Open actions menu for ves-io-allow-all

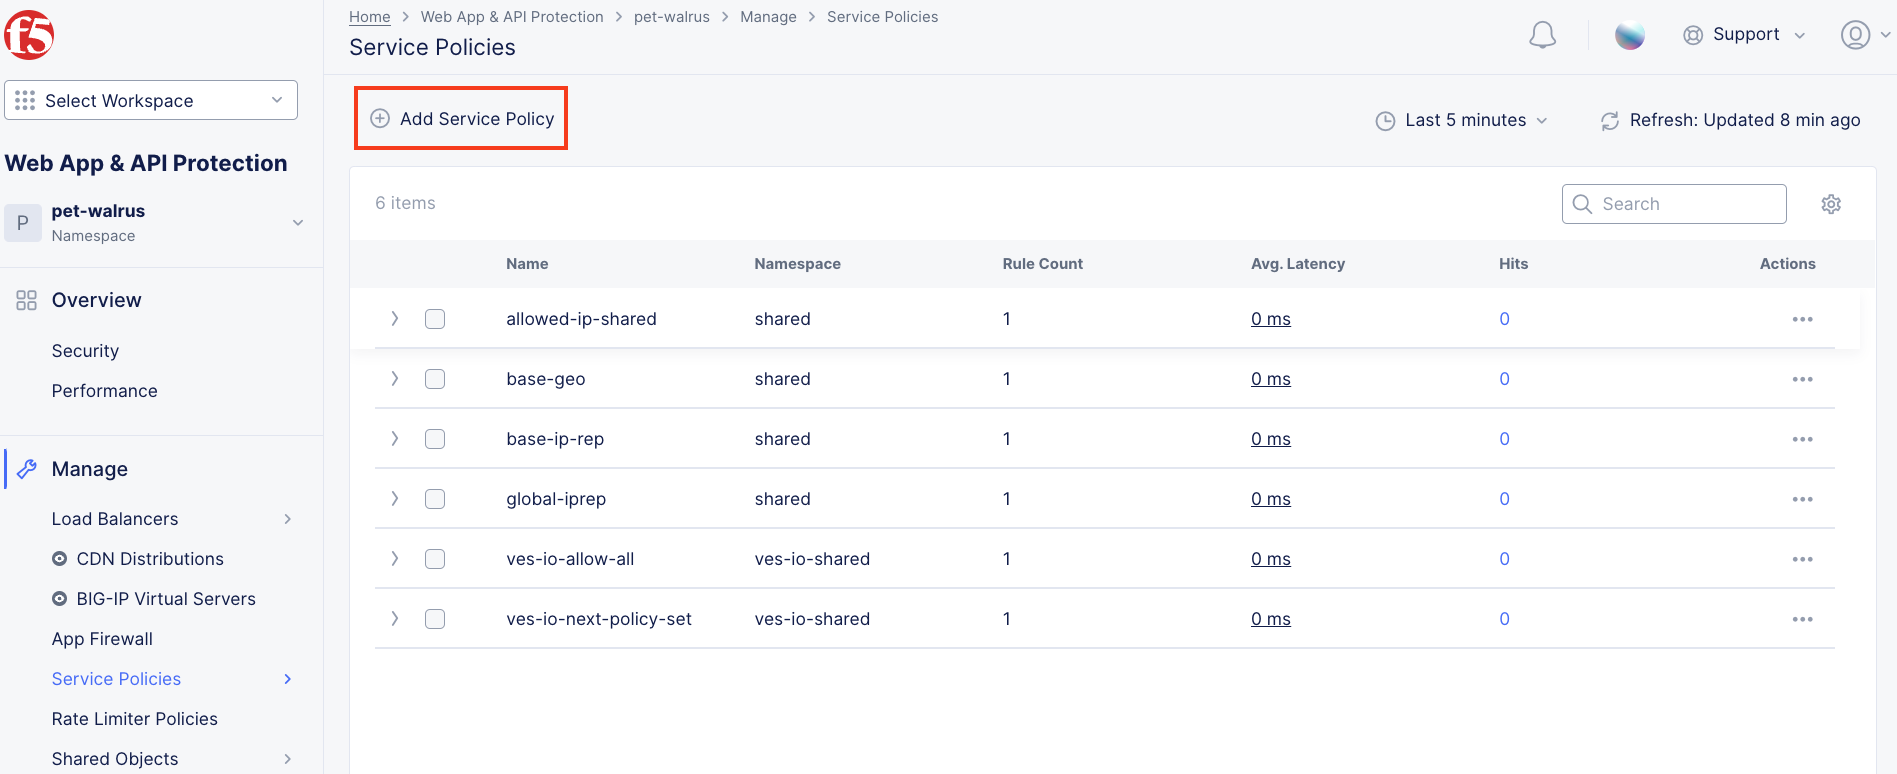[x=1803, y=559]
